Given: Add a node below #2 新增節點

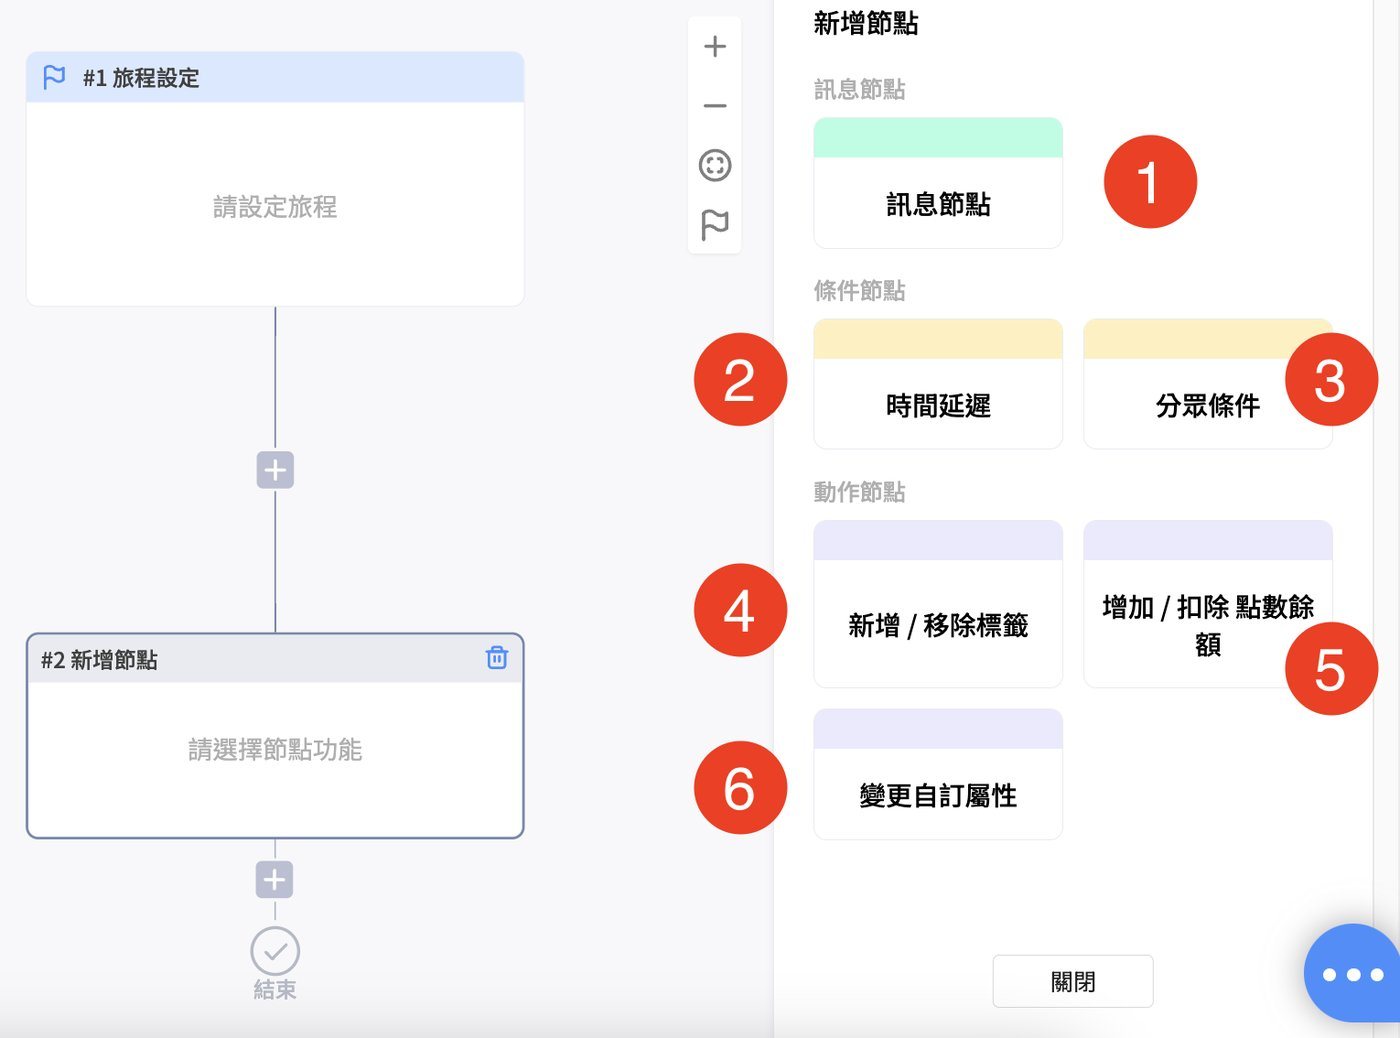Looking at the screenshot, I should 275,880.
